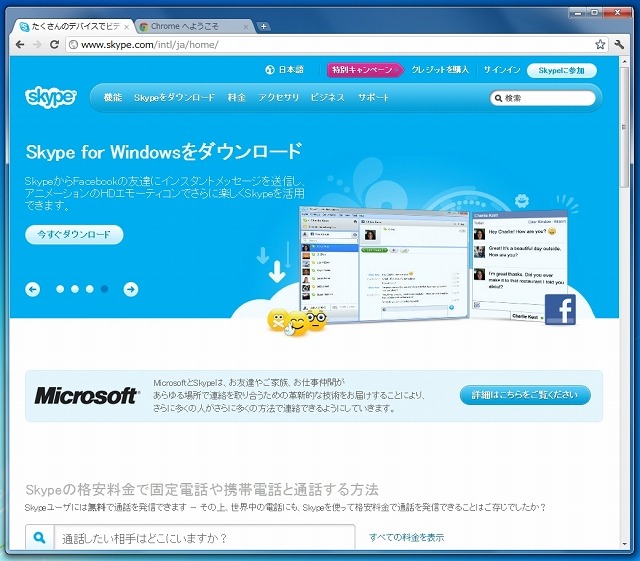Click the 特別キャンペーン banner button

point(364,70)
